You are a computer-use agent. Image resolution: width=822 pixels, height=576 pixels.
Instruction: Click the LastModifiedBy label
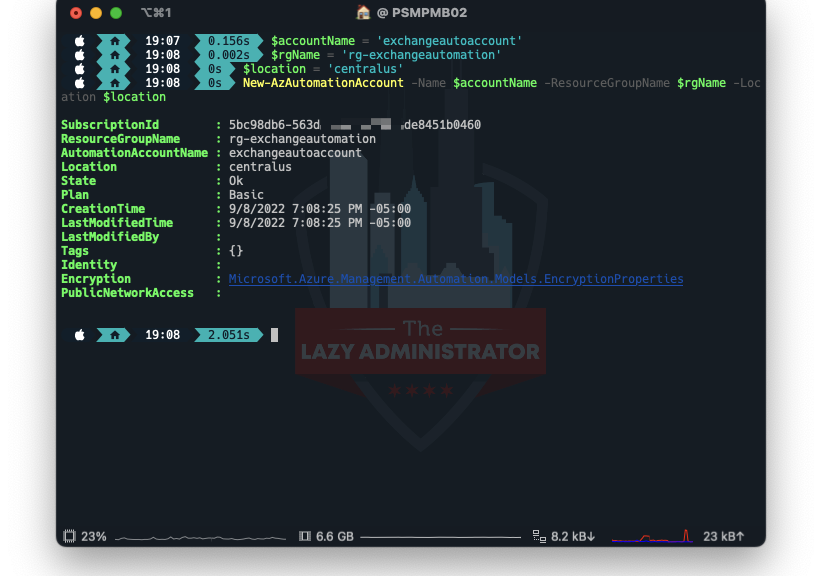(x=110, y=237)
